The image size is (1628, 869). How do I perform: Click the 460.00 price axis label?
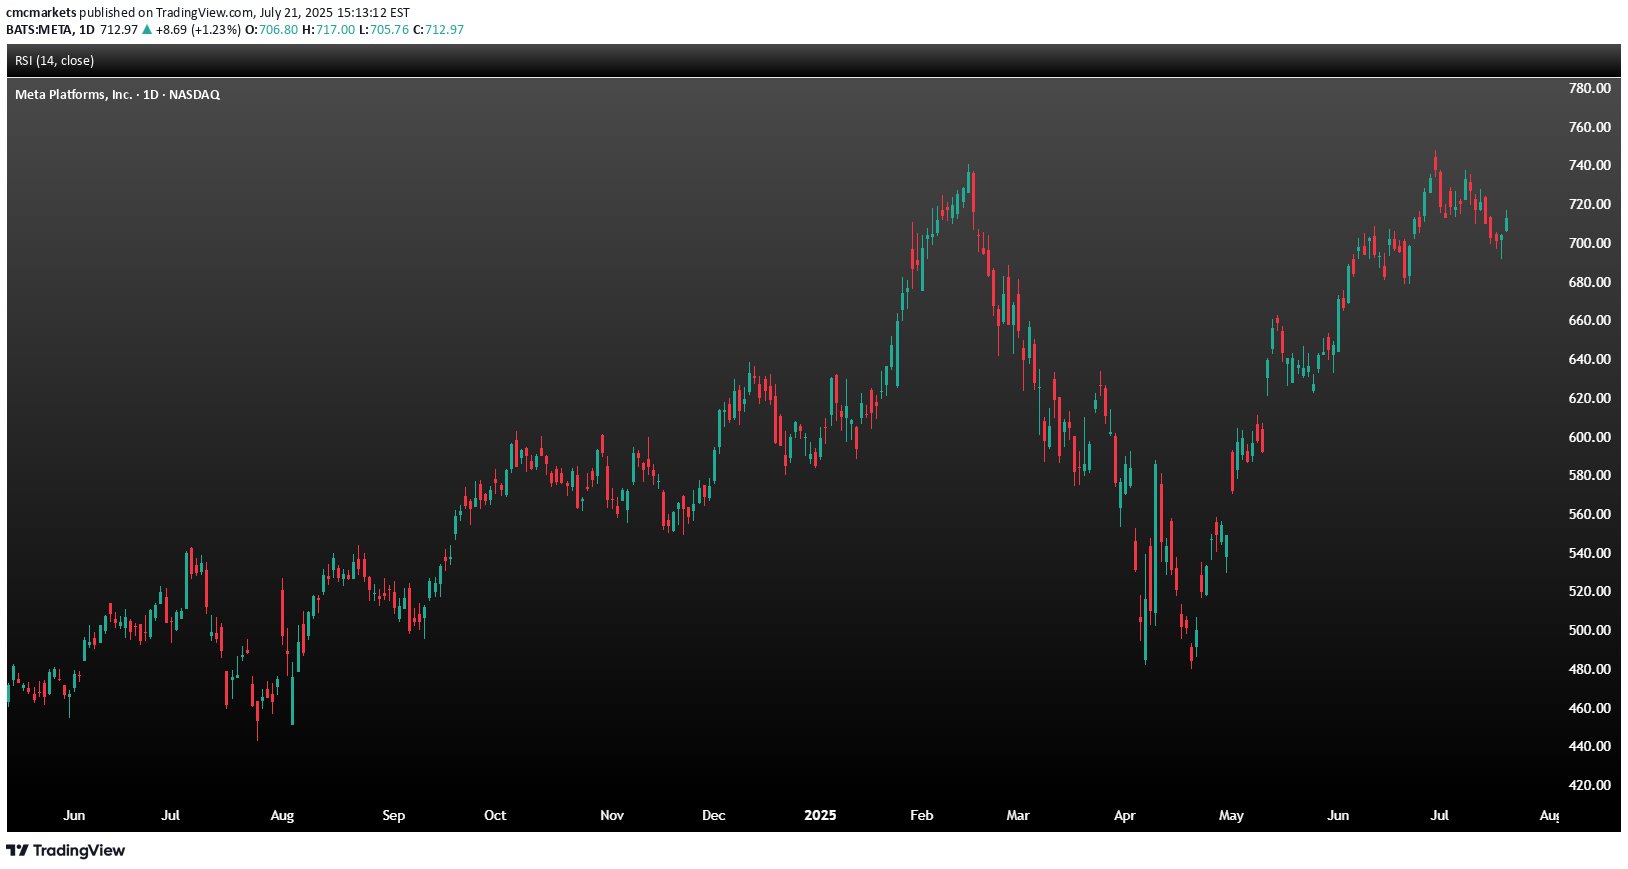click(1590, 708)
